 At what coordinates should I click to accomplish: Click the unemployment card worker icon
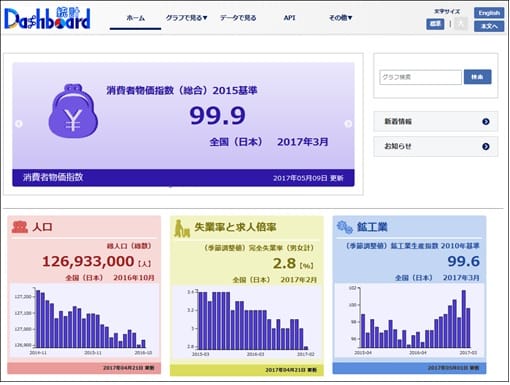(x=182, y=228)
